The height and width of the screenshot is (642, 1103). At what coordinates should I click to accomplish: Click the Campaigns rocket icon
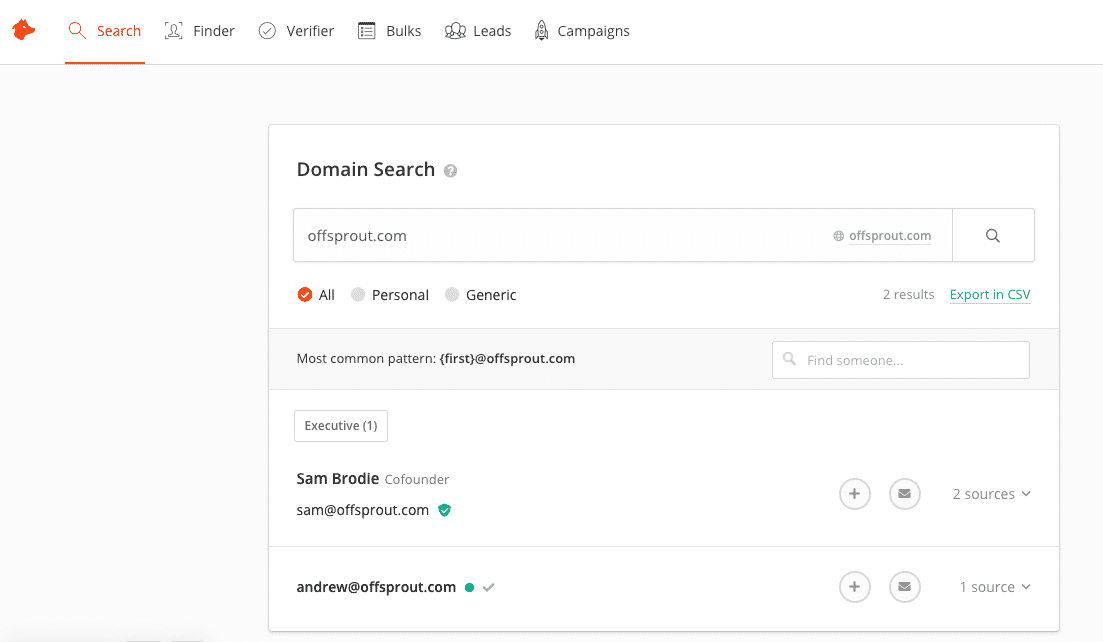click(x=541, y=30)
